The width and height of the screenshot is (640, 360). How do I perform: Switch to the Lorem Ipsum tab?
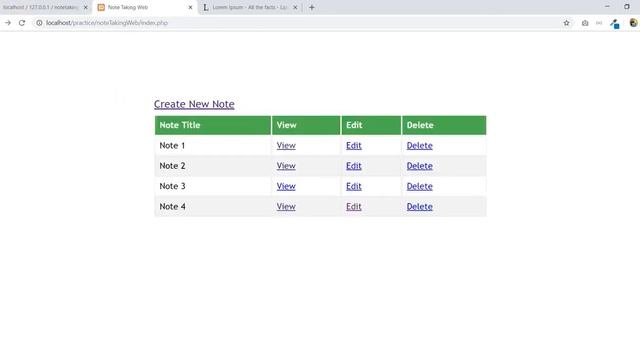pyautogui.click(x=249, y=7)
